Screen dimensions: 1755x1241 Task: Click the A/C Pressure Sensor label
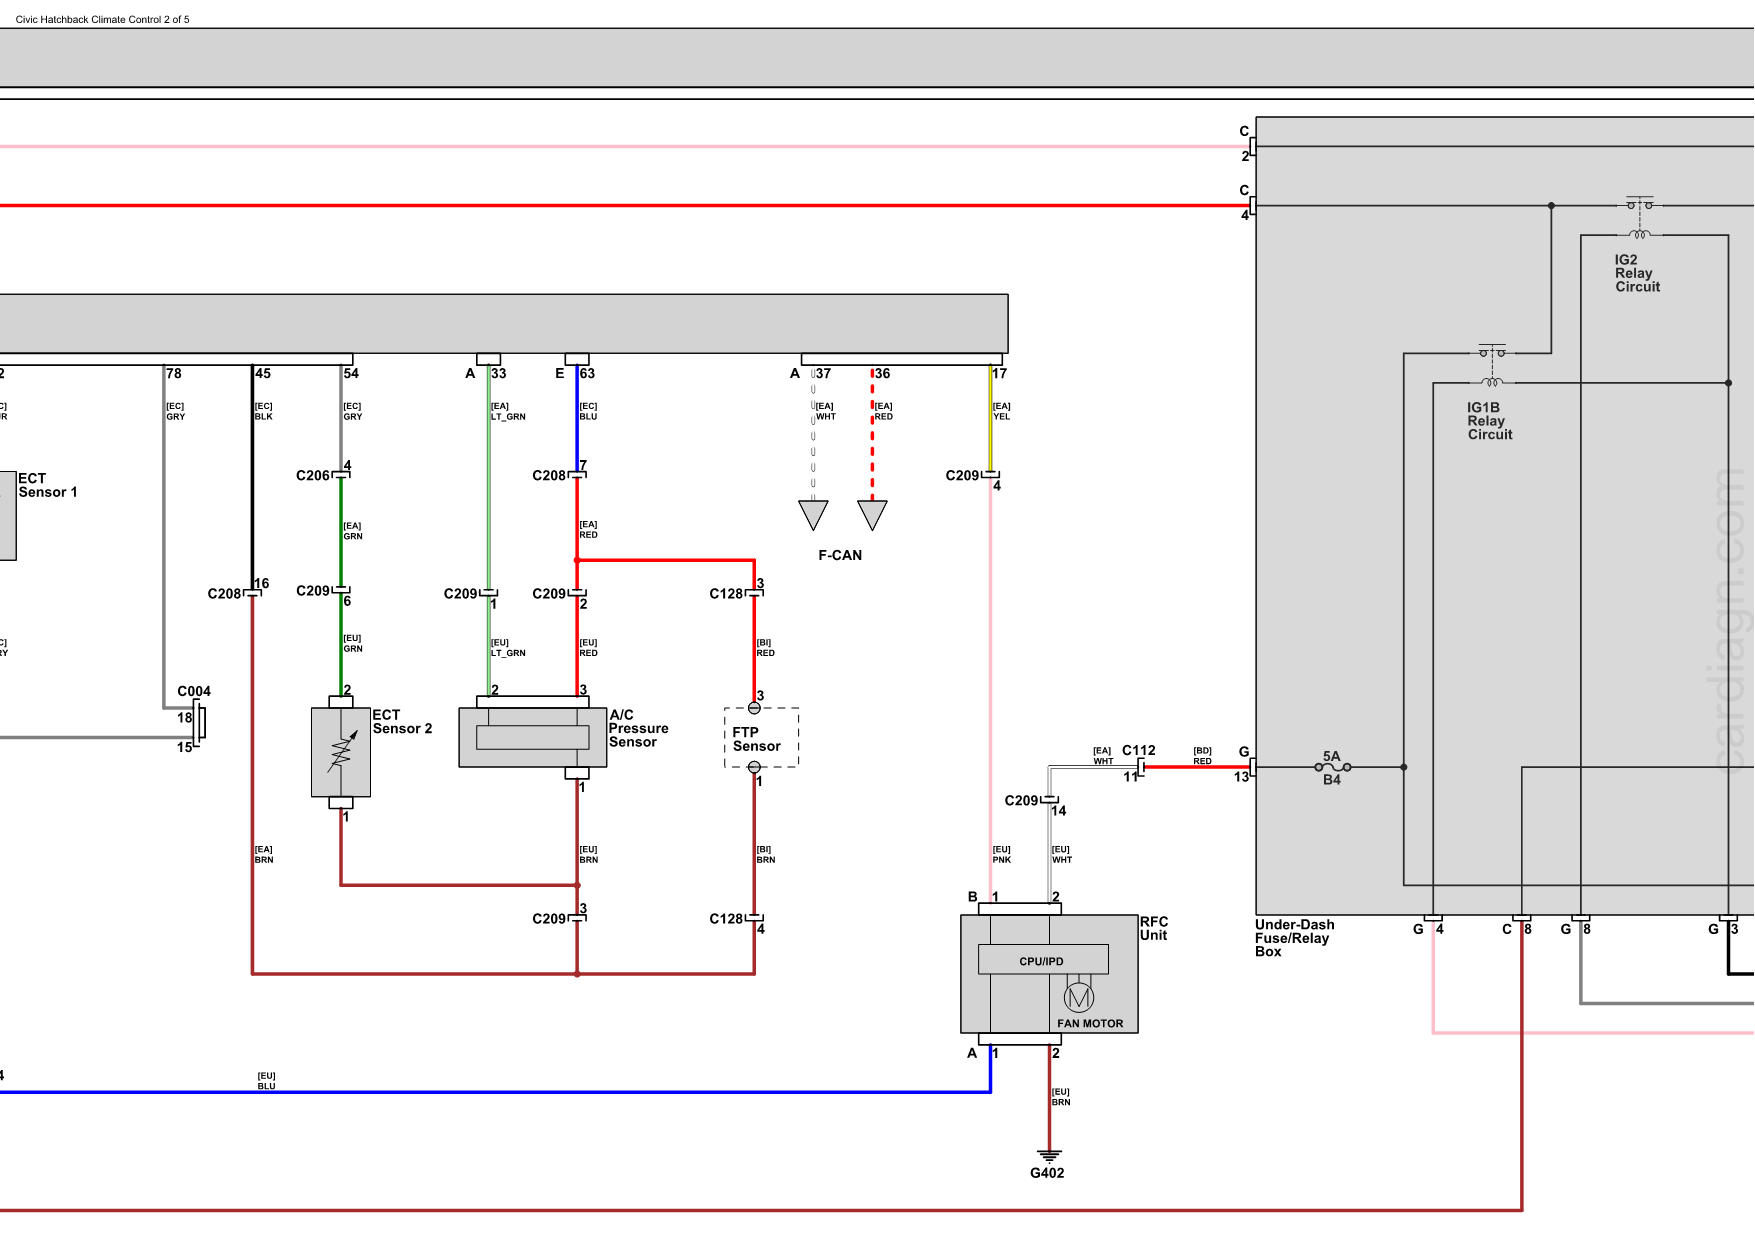coord(638,728)
